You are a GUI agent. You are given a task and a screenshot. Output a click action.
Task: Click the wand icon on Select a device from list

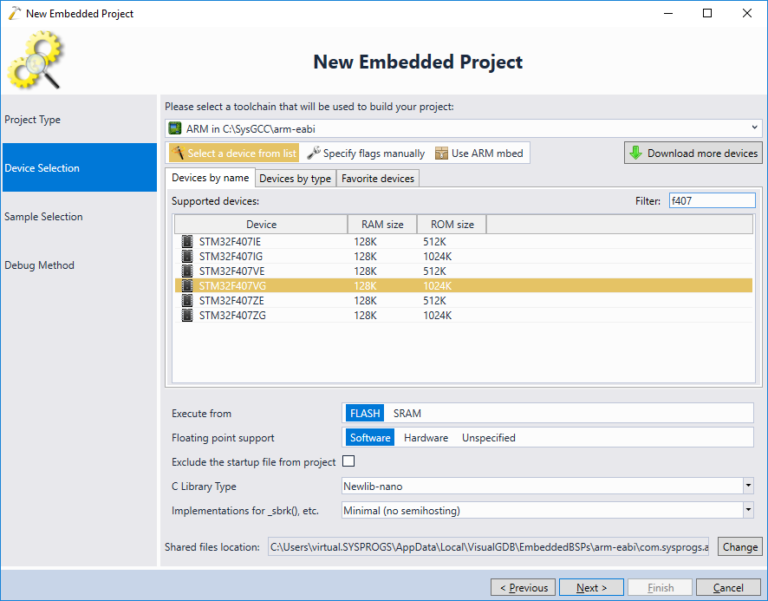[x=178, y=153]
